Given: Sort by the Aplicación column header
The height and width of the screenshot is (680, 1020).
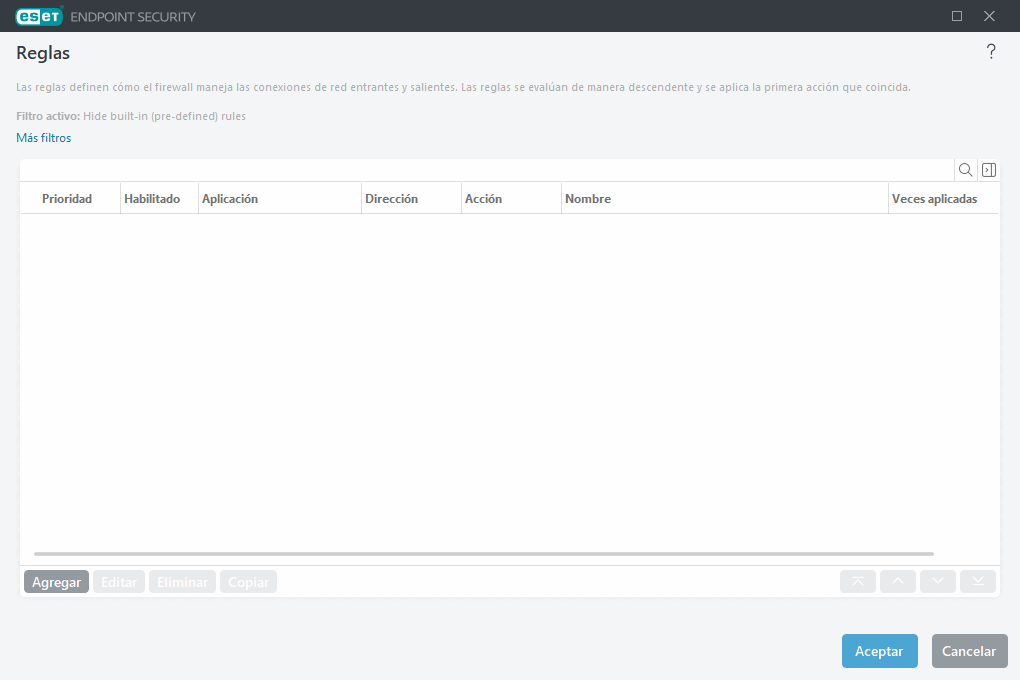Looking at the screenshot, I should [230, 199].
